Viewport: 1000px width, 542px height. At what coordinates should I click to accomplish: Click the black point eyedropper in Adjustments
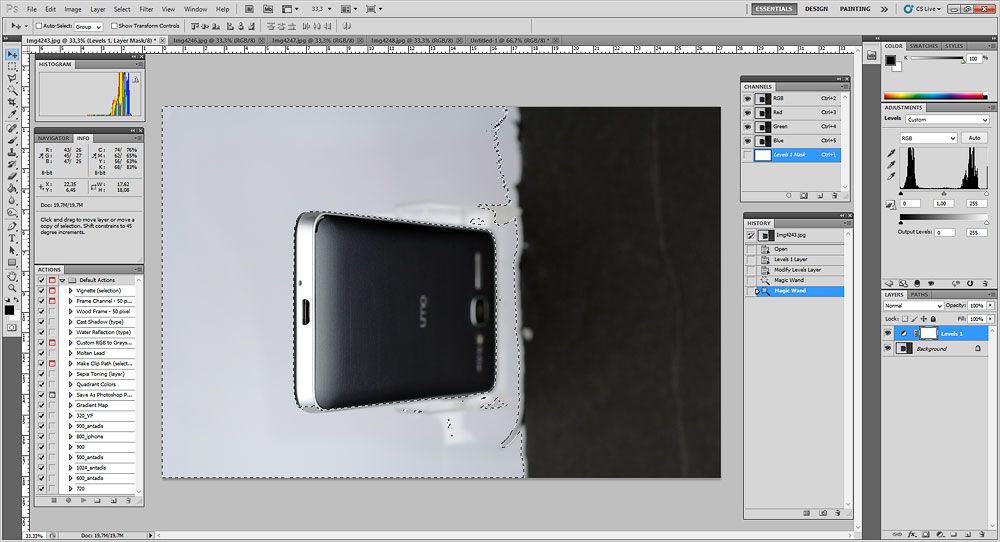pyautogui.click(x=891, y=154)
